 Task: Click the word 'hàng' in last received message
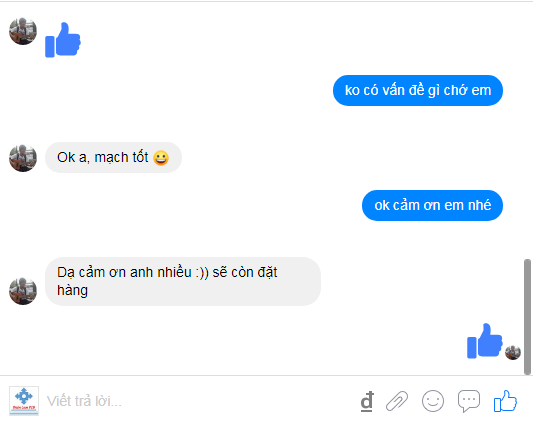coord(72,291)
